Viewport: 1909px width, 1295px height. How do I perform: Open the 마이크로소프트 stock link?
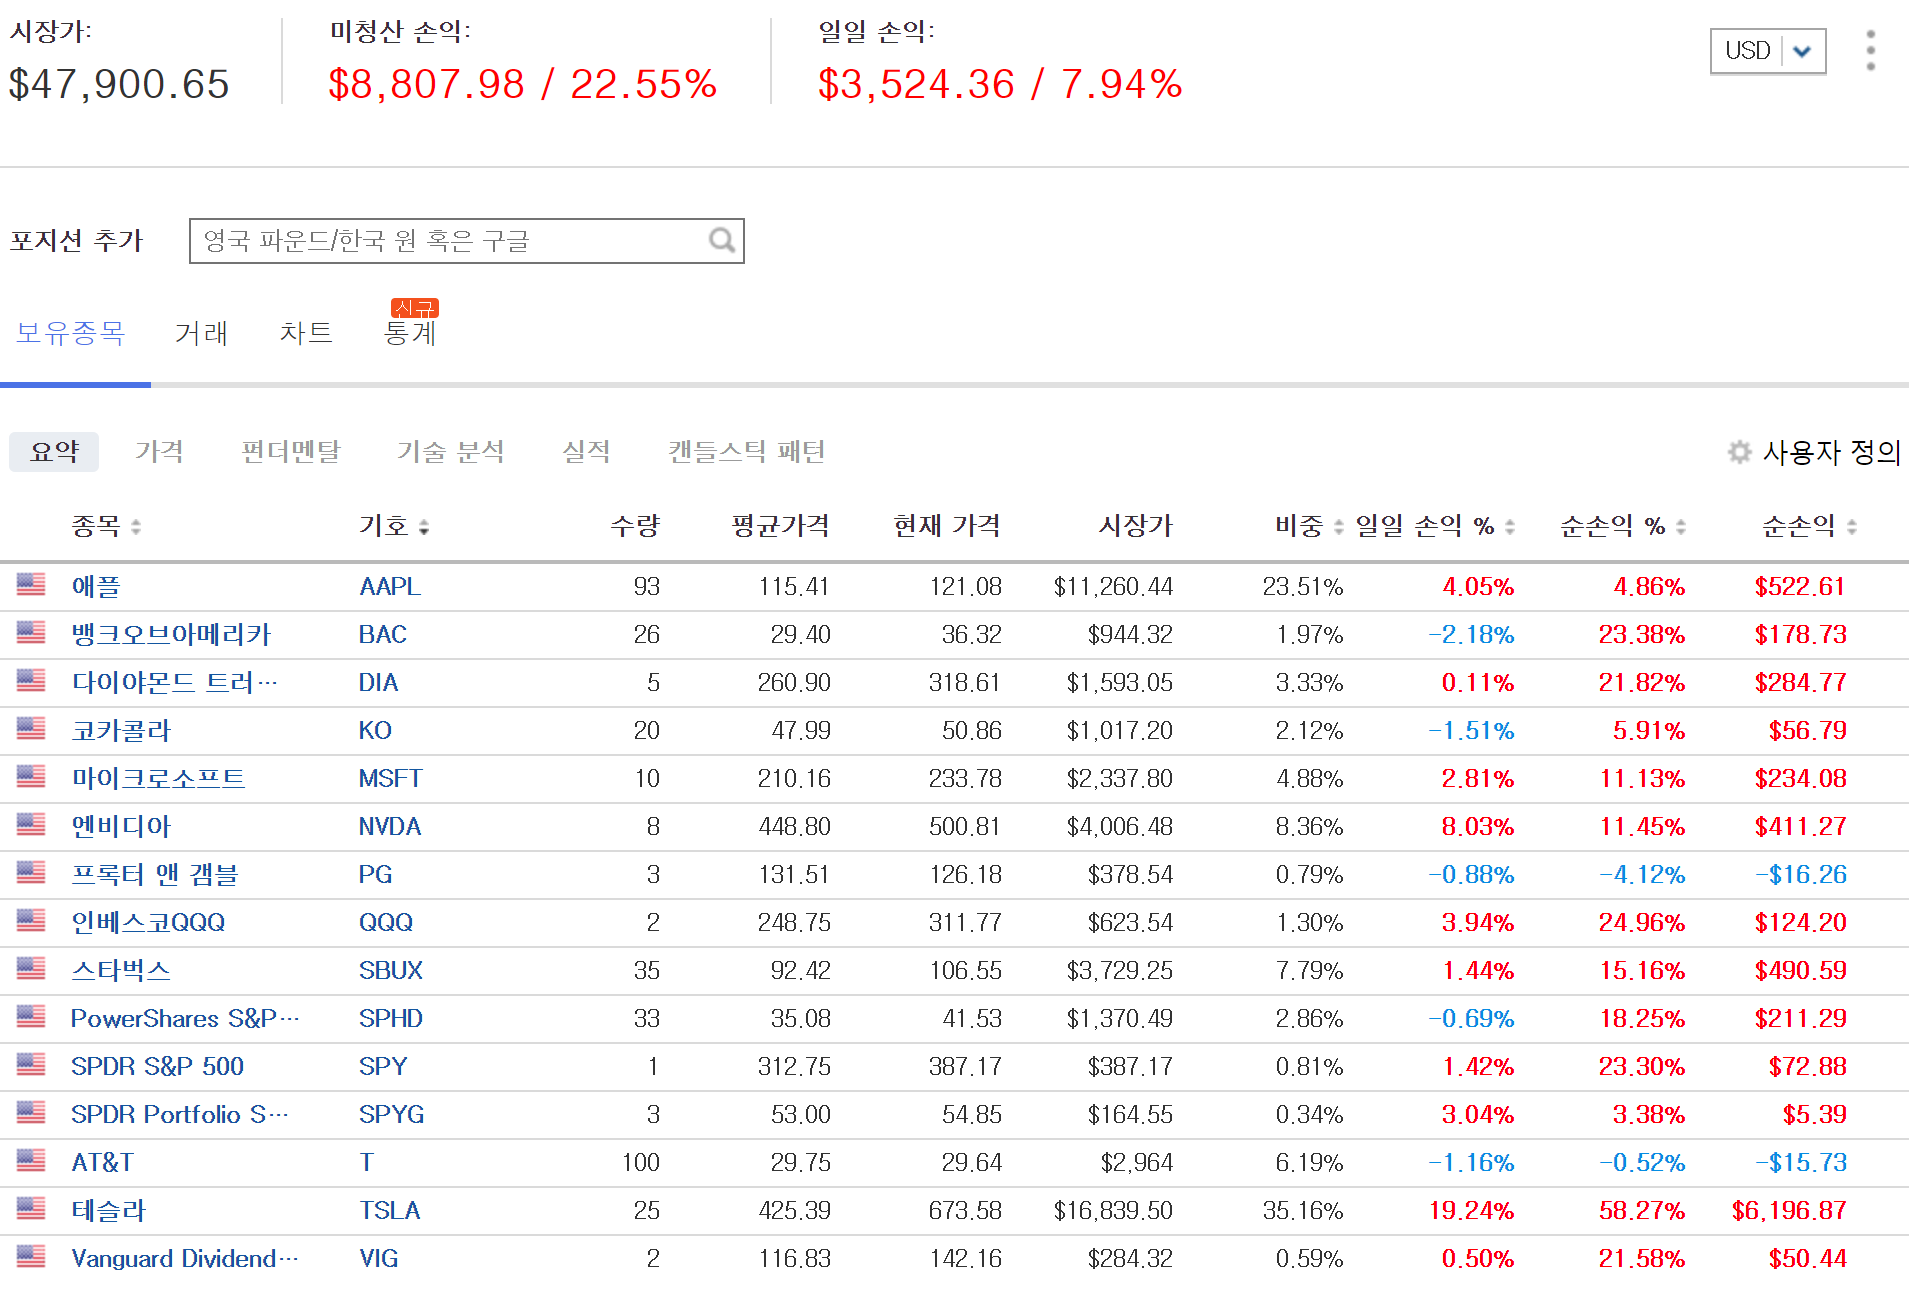coord(158,778)
